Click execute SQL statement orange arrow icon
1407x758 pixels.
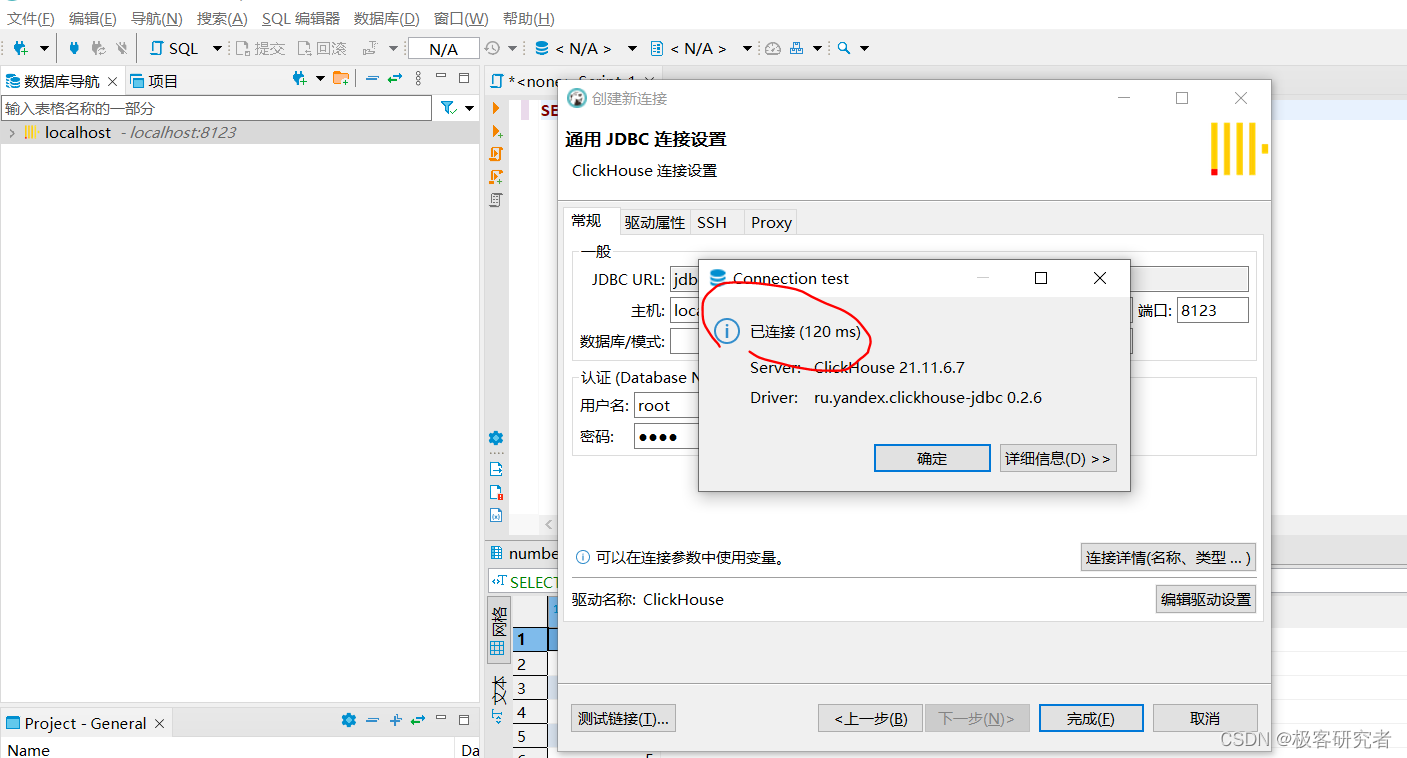[x=496, y=108]
